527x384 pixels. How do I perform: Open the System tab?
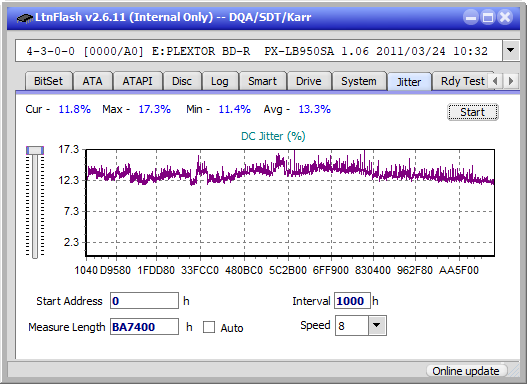click(x=359, y=81)
